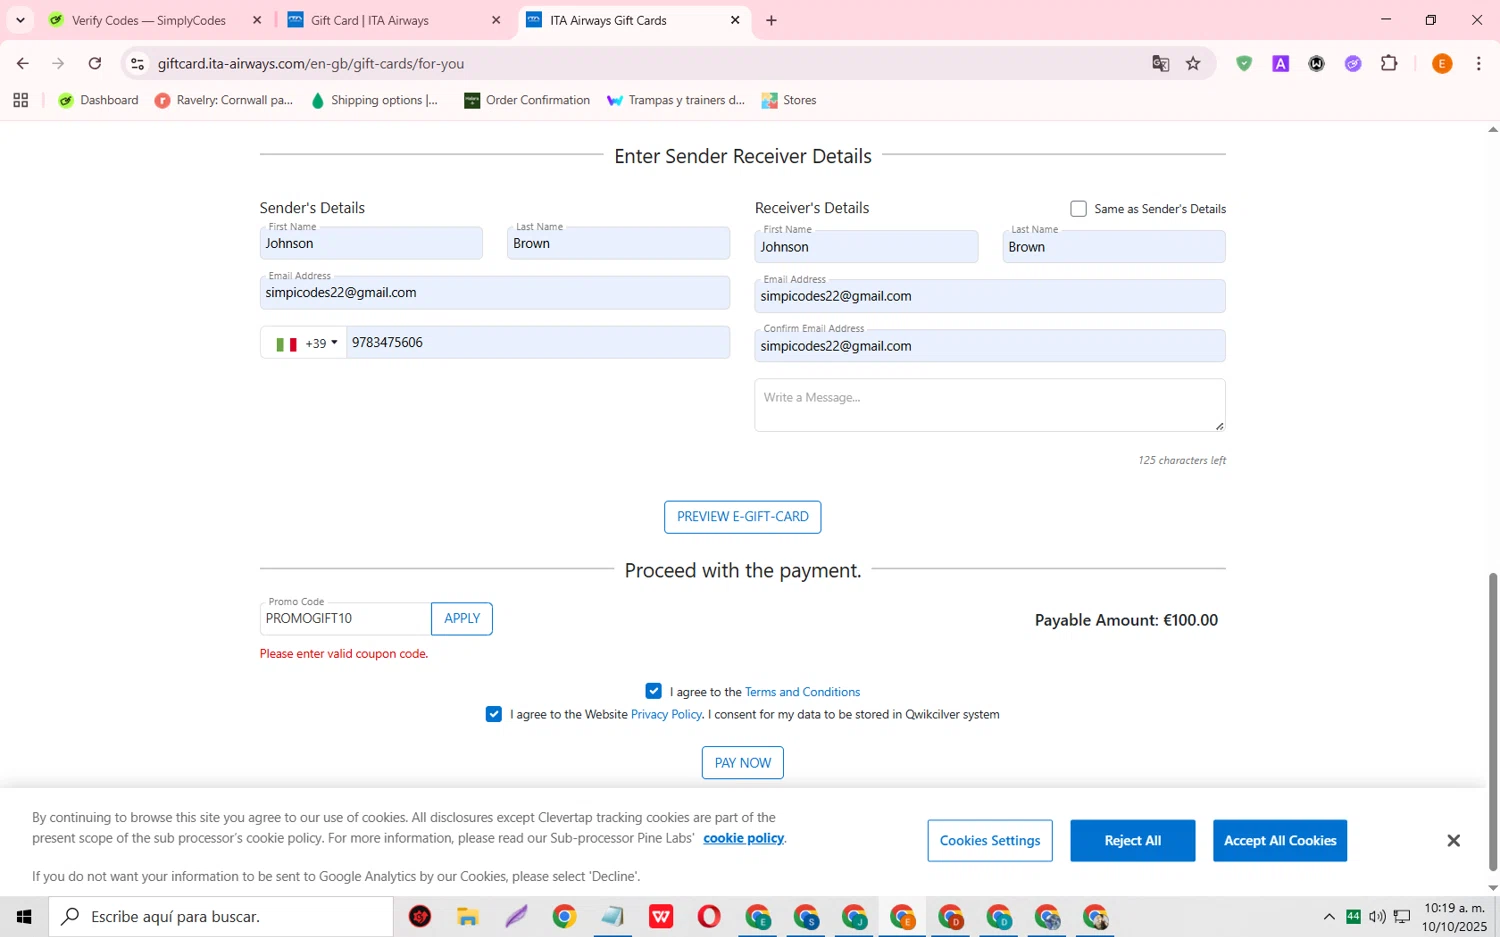
Task: Open the Trampas y trainers bookmark
Action: [x=676, y=100]
